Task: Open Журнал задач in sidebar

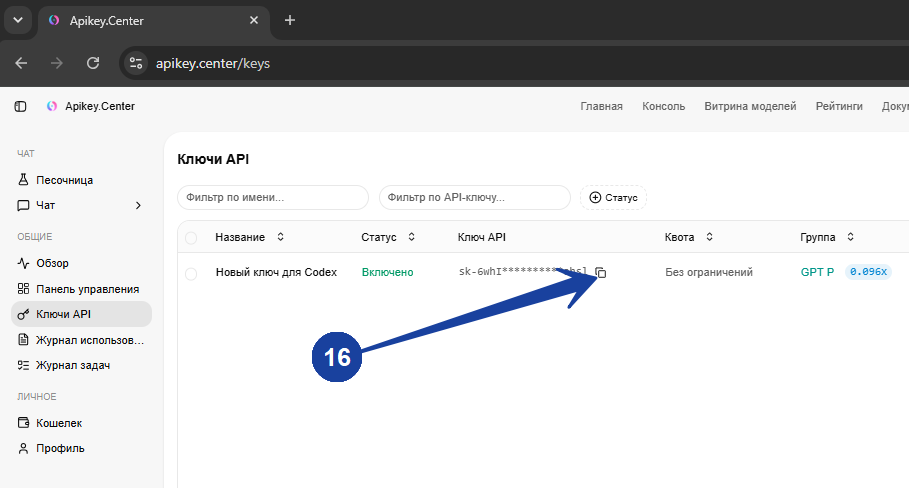Action: coord(81,365)
